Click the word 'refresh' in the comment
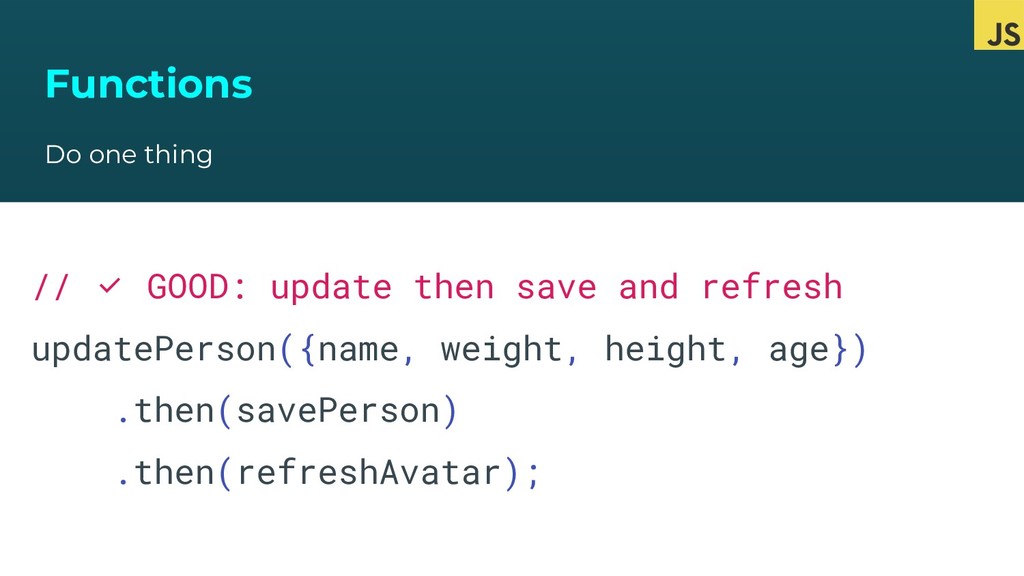Screen dimensions: 1024x576 (772, 287)
